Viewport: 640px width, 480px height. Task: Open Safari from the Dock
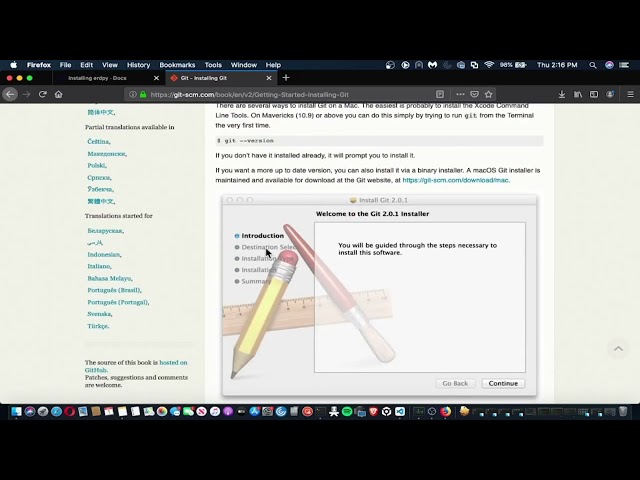pos(56,411)
